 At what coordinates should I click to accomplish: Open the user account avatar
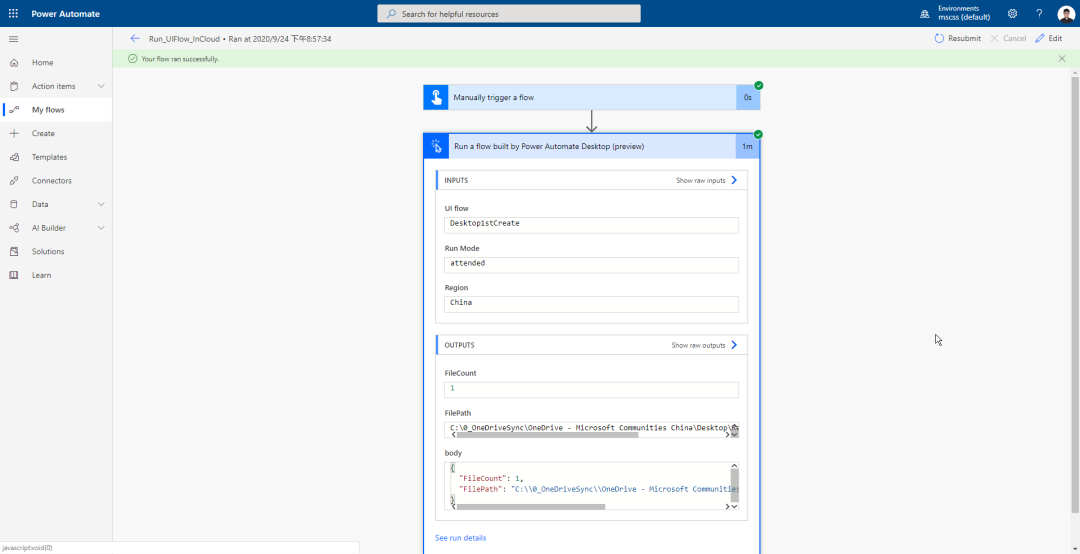[1066, 13]
